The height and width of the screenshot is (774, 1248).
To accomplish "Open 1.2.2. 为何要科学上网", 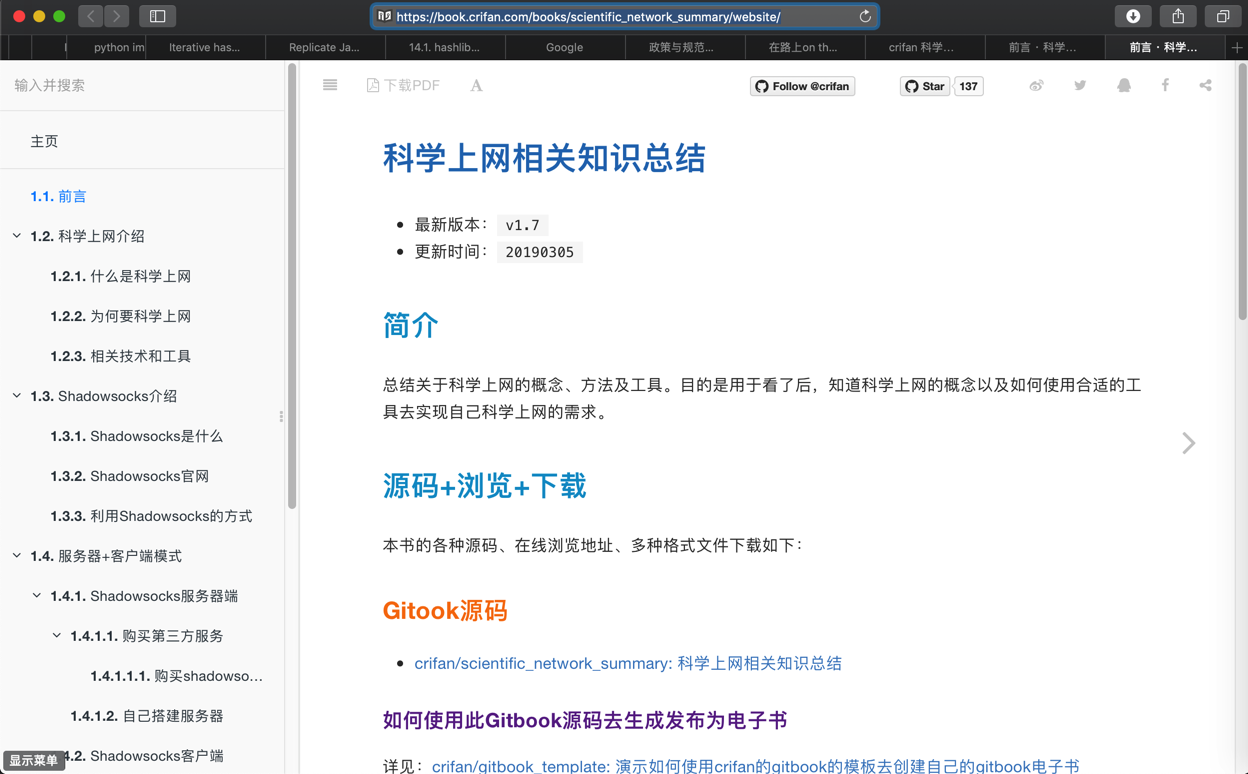I will click(x=120, y=316).
